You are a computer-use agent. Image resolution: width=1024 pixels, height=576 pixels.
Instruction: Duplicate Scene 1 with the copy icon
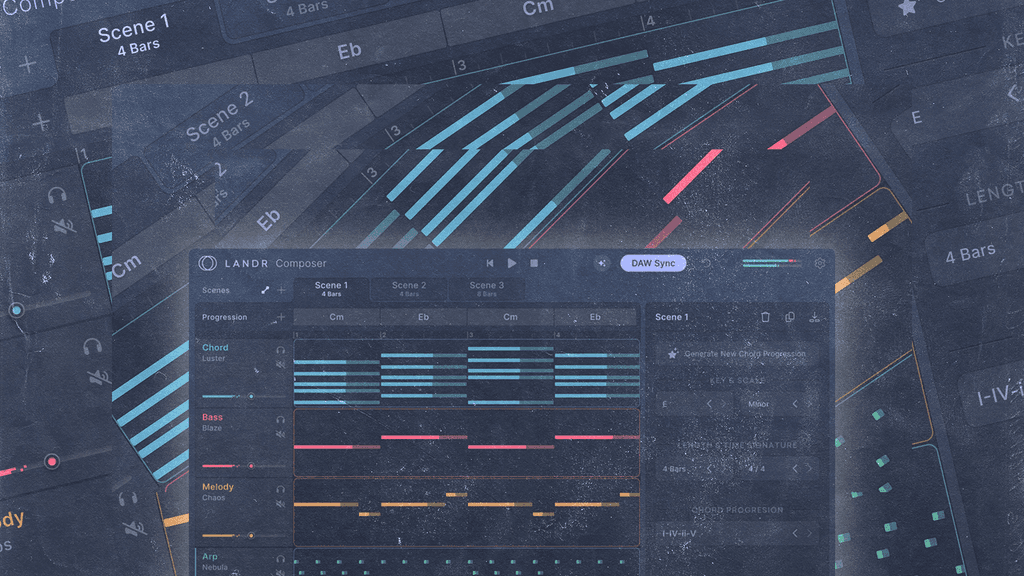790,317
